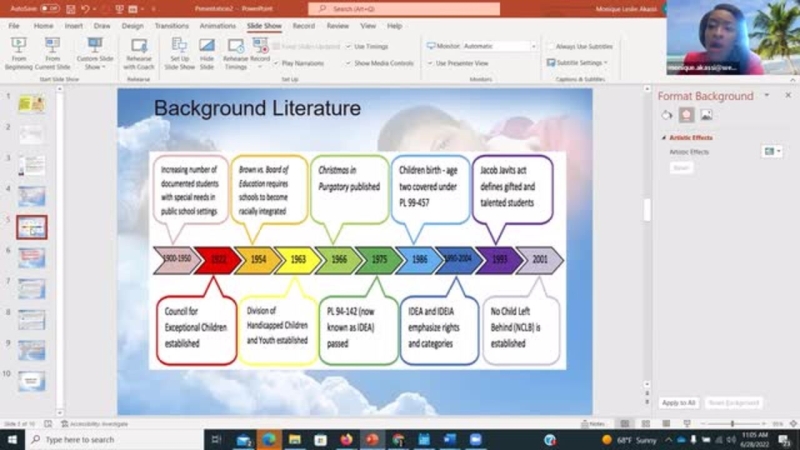This screenshot has width=800, height=450.
Task: Click Set Up Slide Show icon
Action: pyautogui.click(x=179, y=52)
